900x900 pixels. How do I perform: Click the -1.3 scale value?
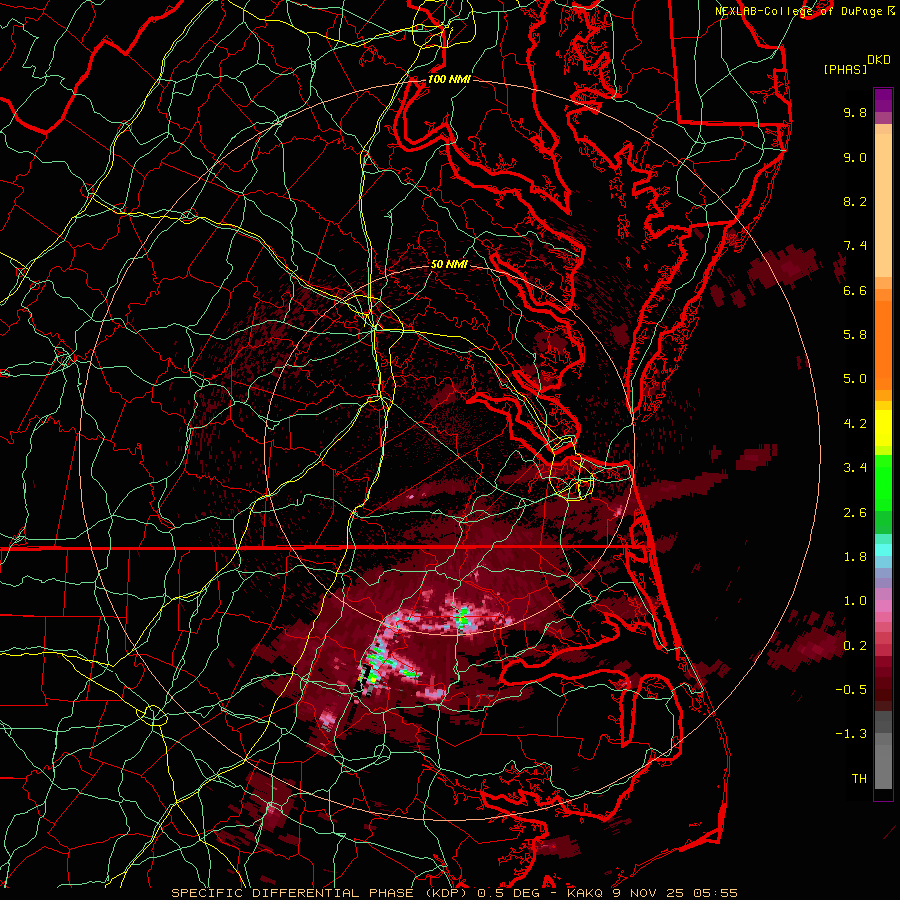[851, 734]
